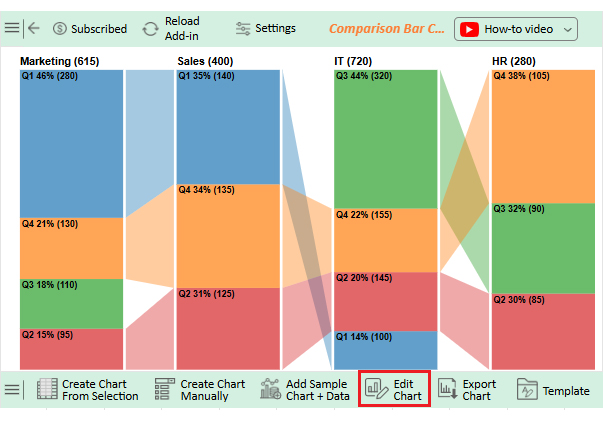Image resolution: width=603 pixels, height=422 pixels.
Task: Click the back arrow icon
Action: coord(34,28)
